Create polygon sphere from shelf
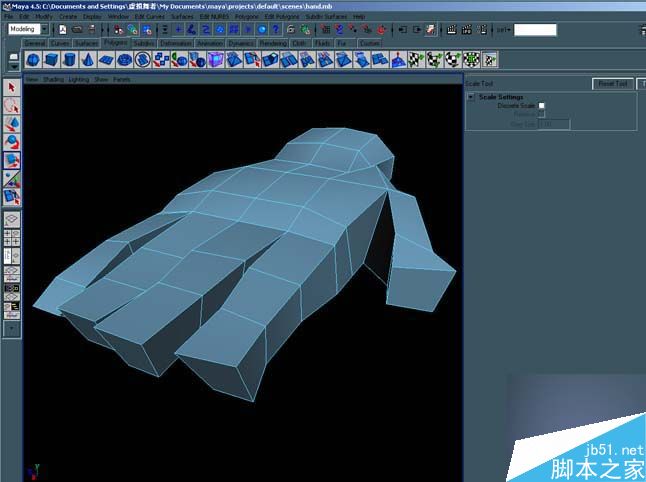The height and width of the screenshot is (482, 646). 35,60
